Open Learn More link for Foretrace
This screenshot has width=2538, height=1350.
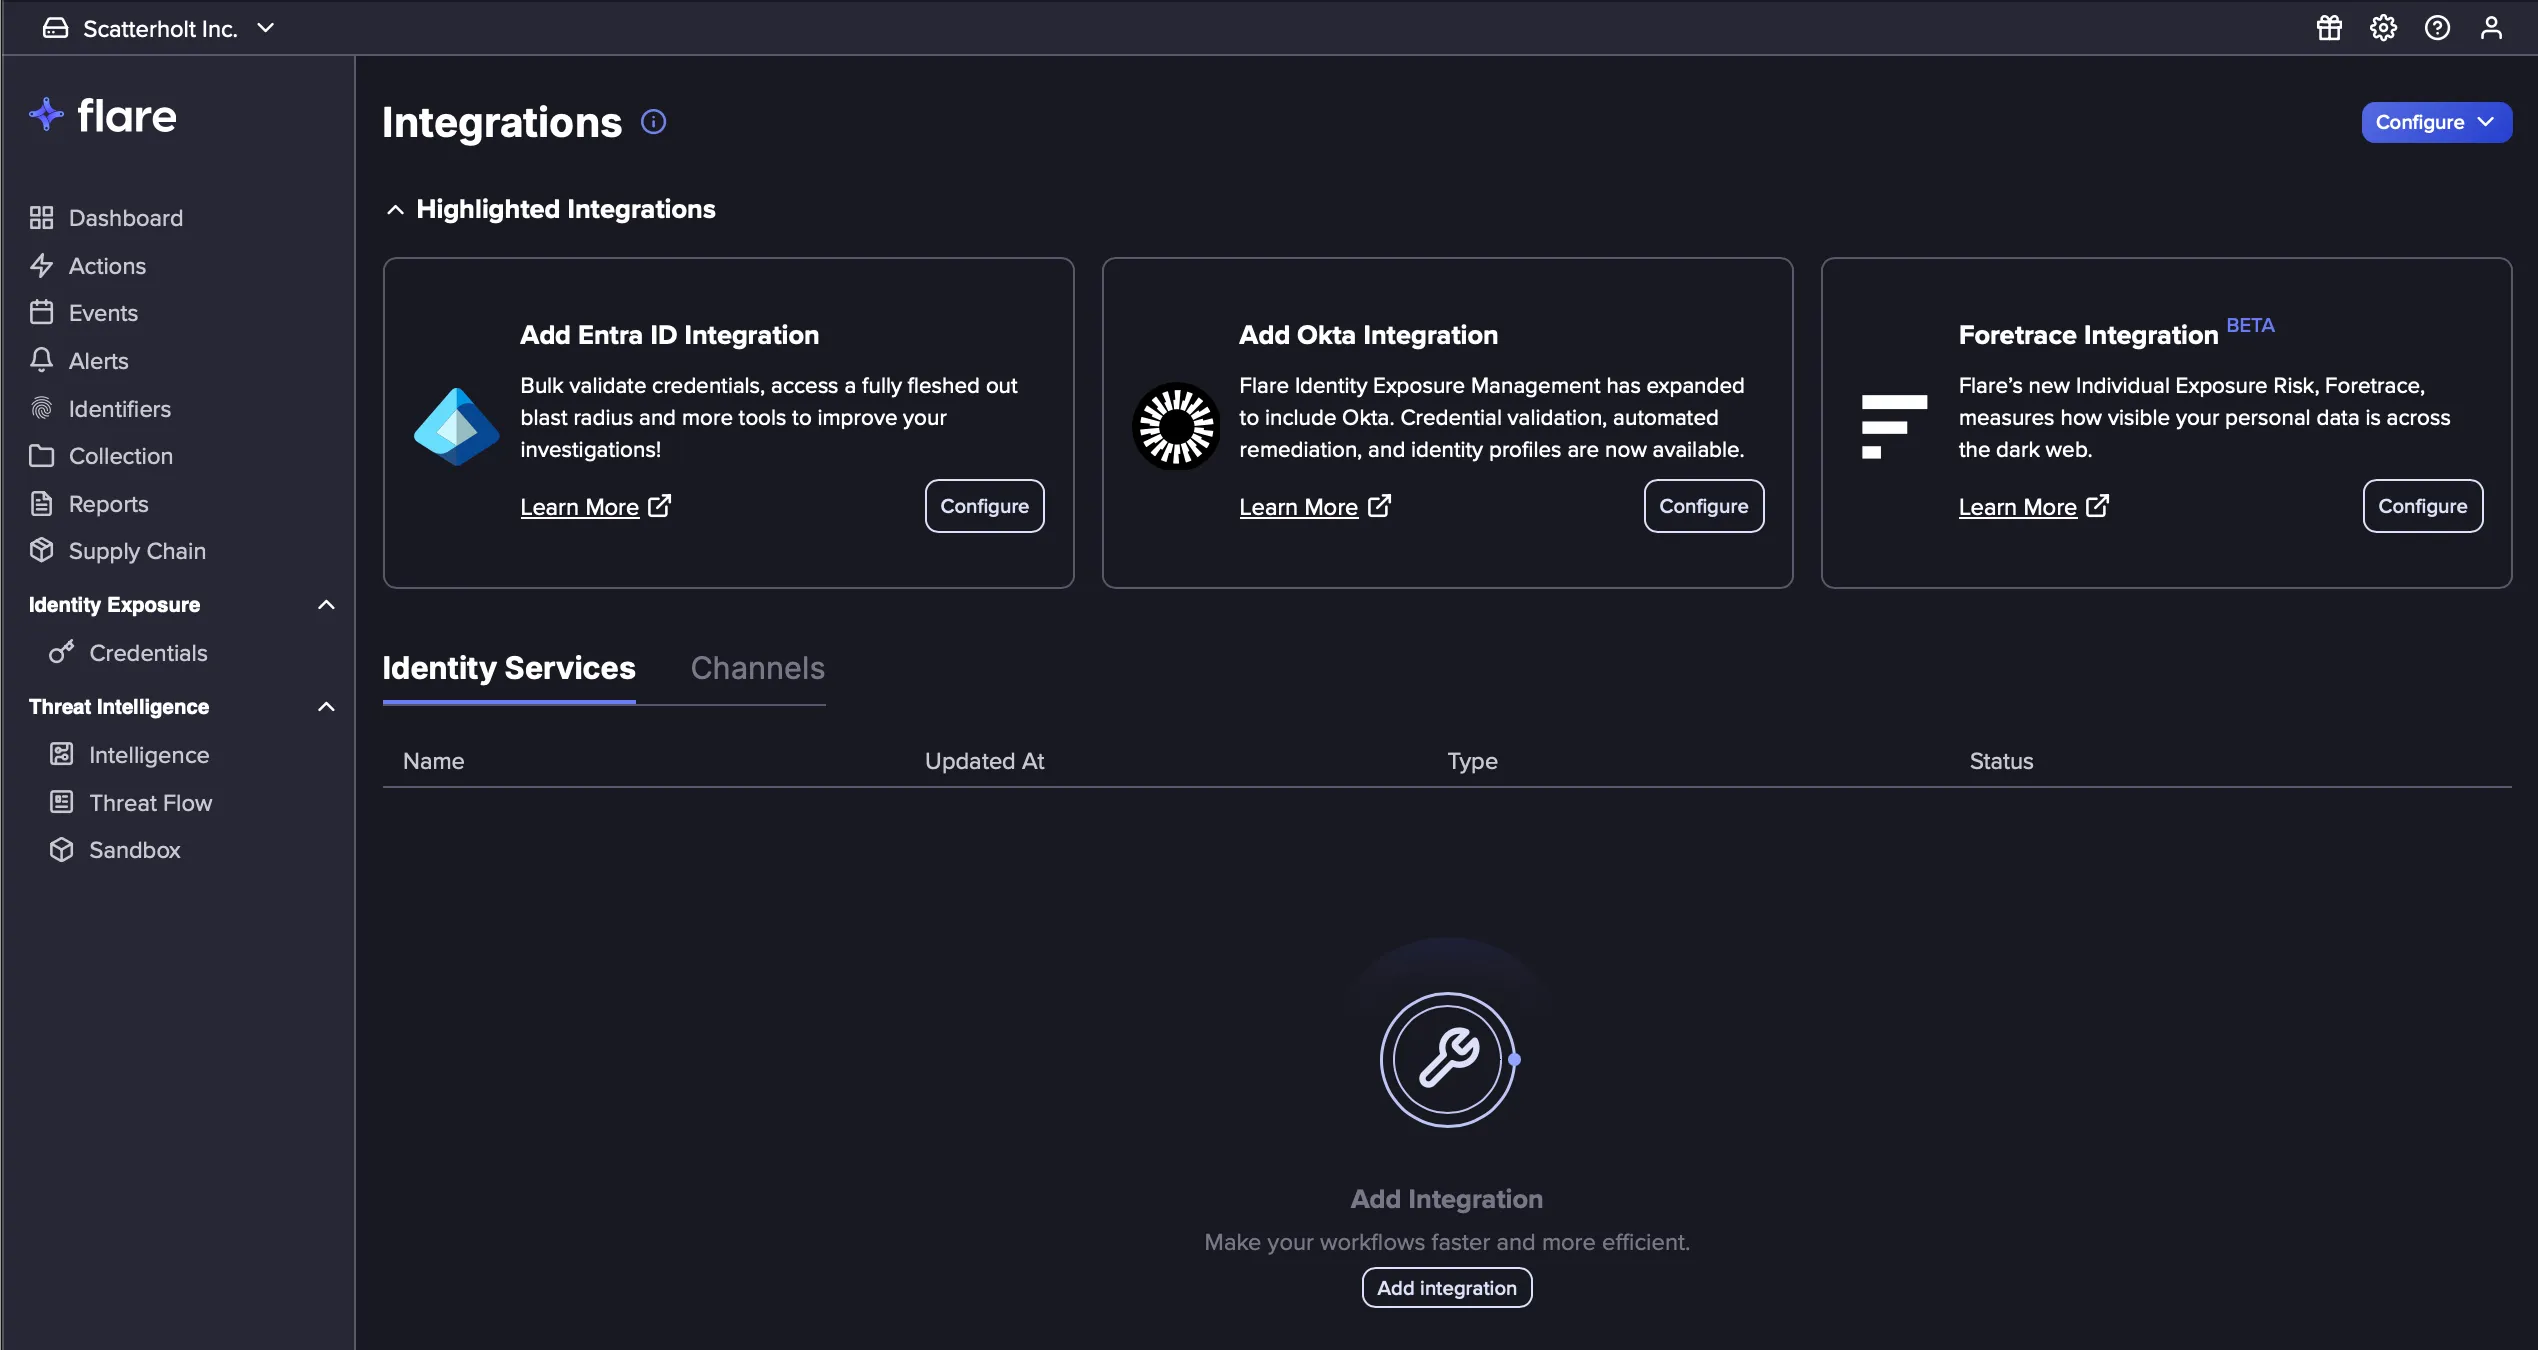click(2033, 507)
